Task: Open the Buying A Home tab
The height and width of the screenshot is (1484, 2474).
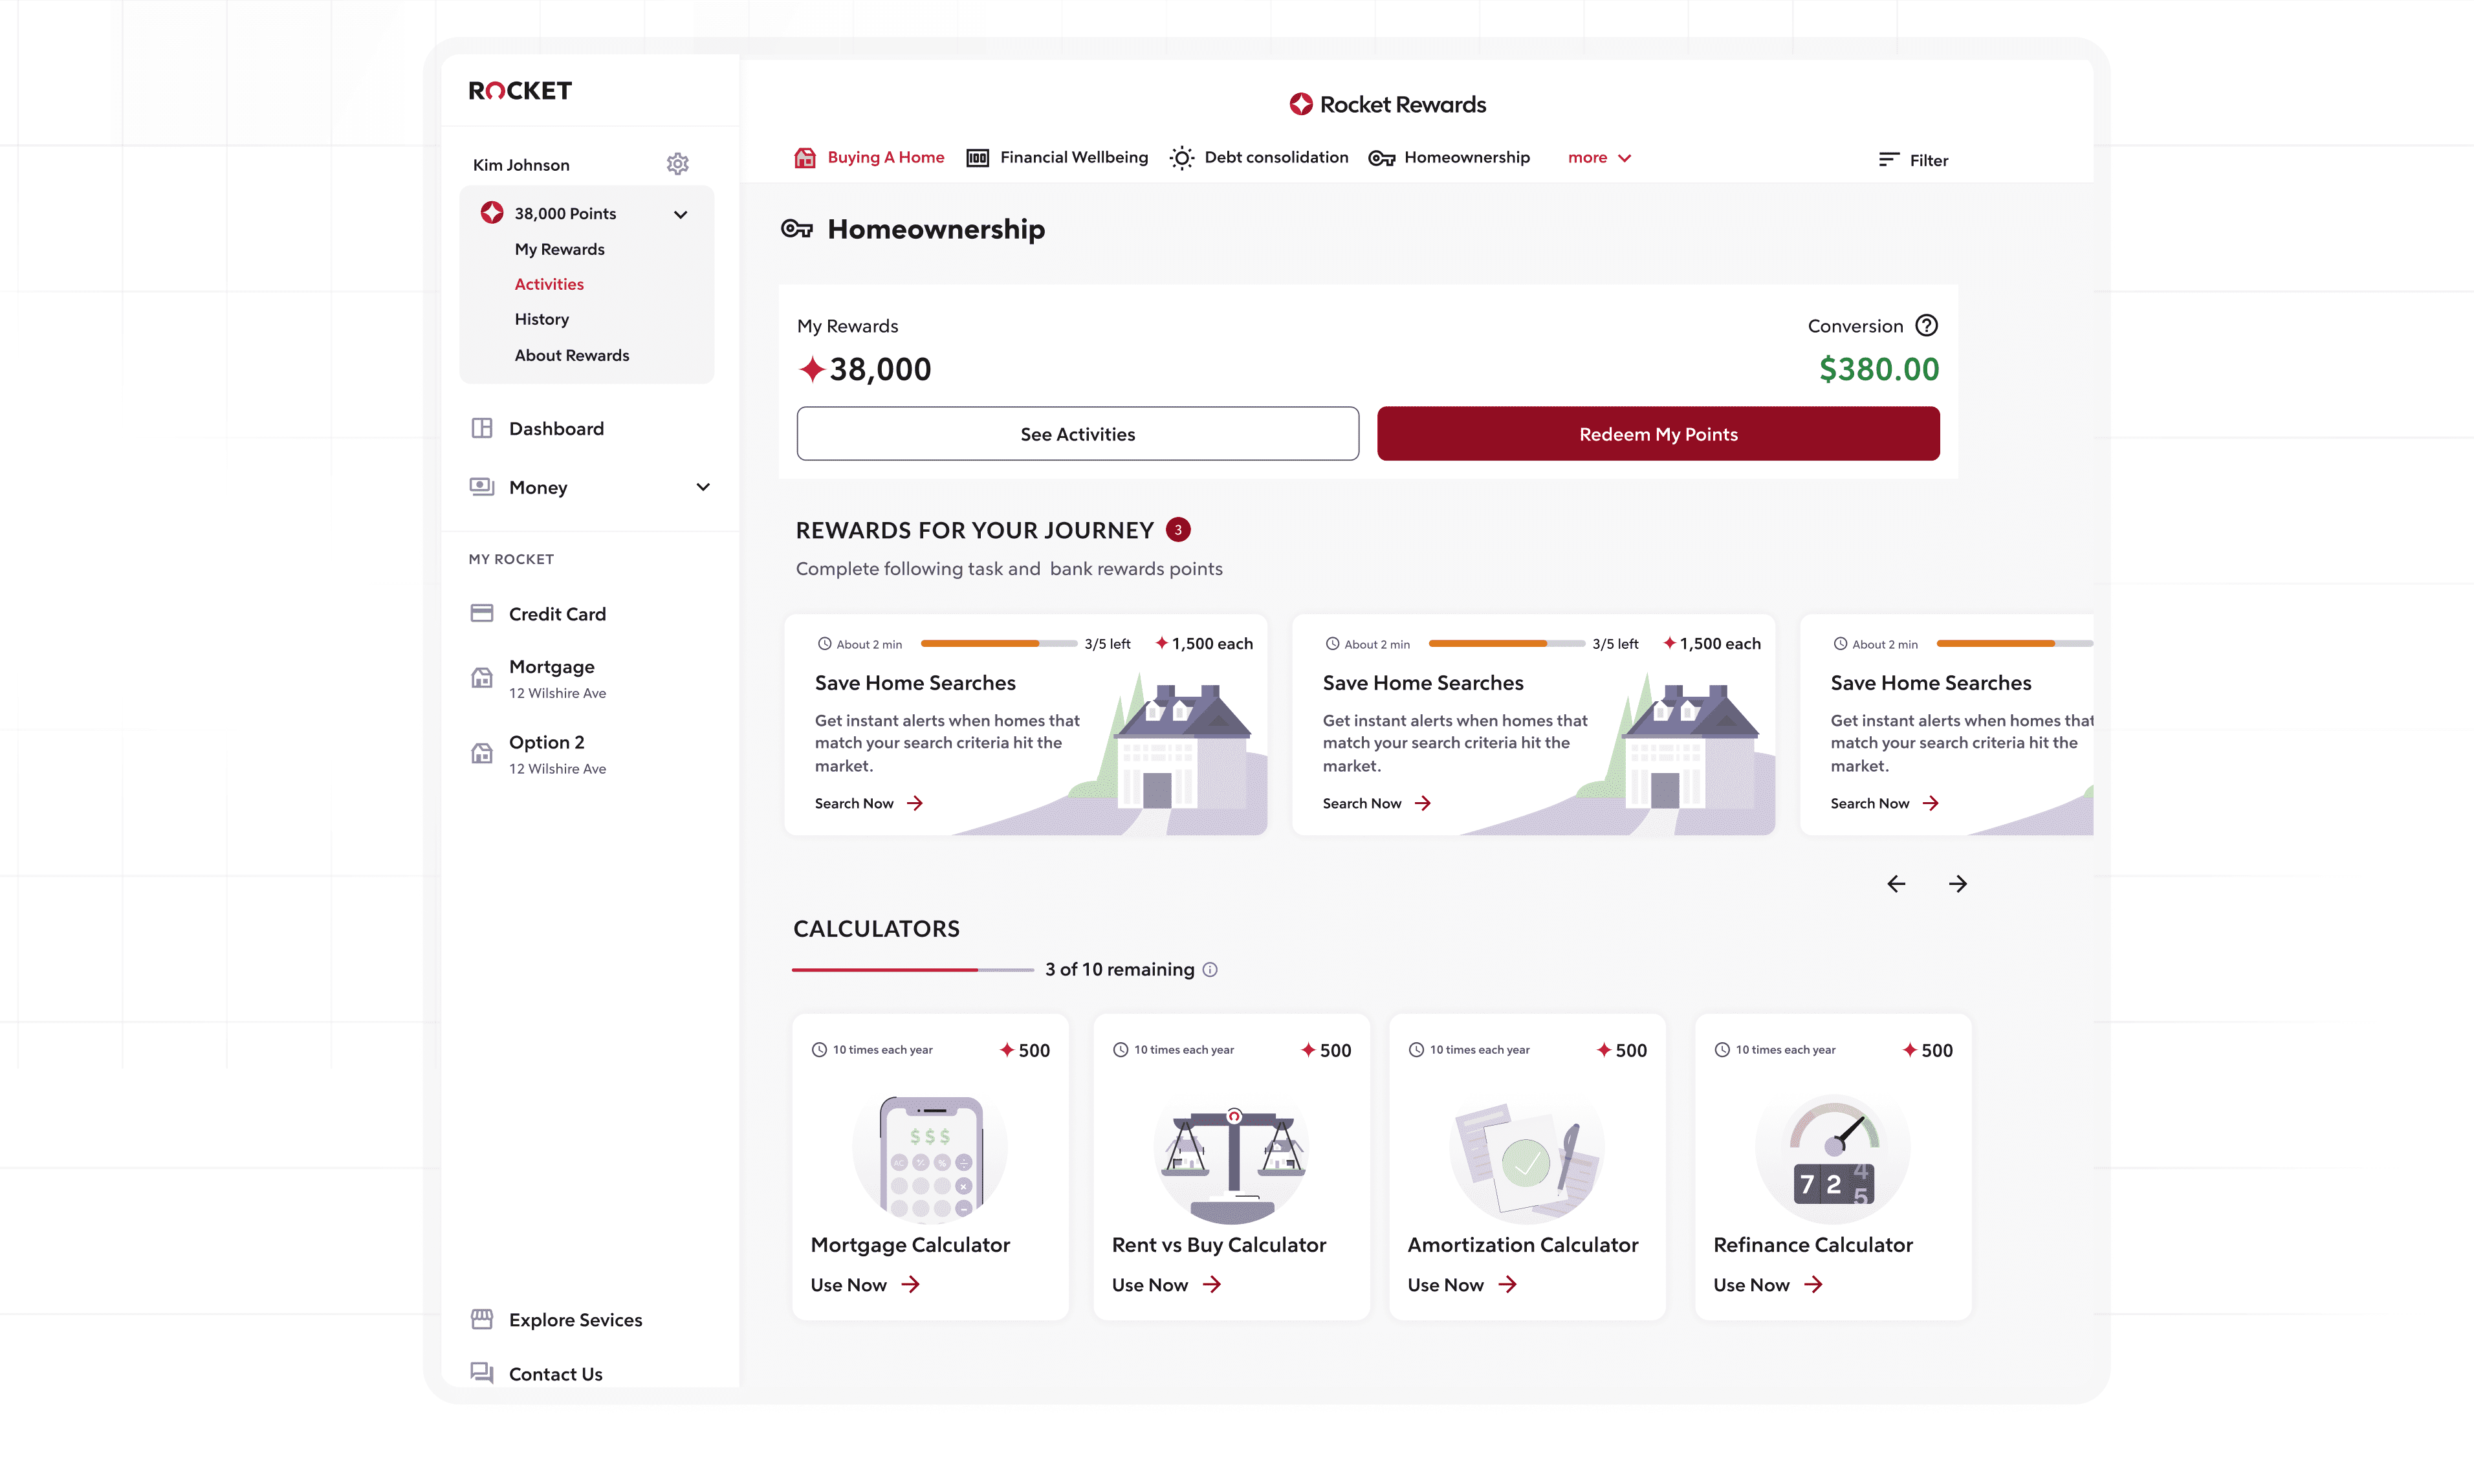Action: click(x=869, y=158)
